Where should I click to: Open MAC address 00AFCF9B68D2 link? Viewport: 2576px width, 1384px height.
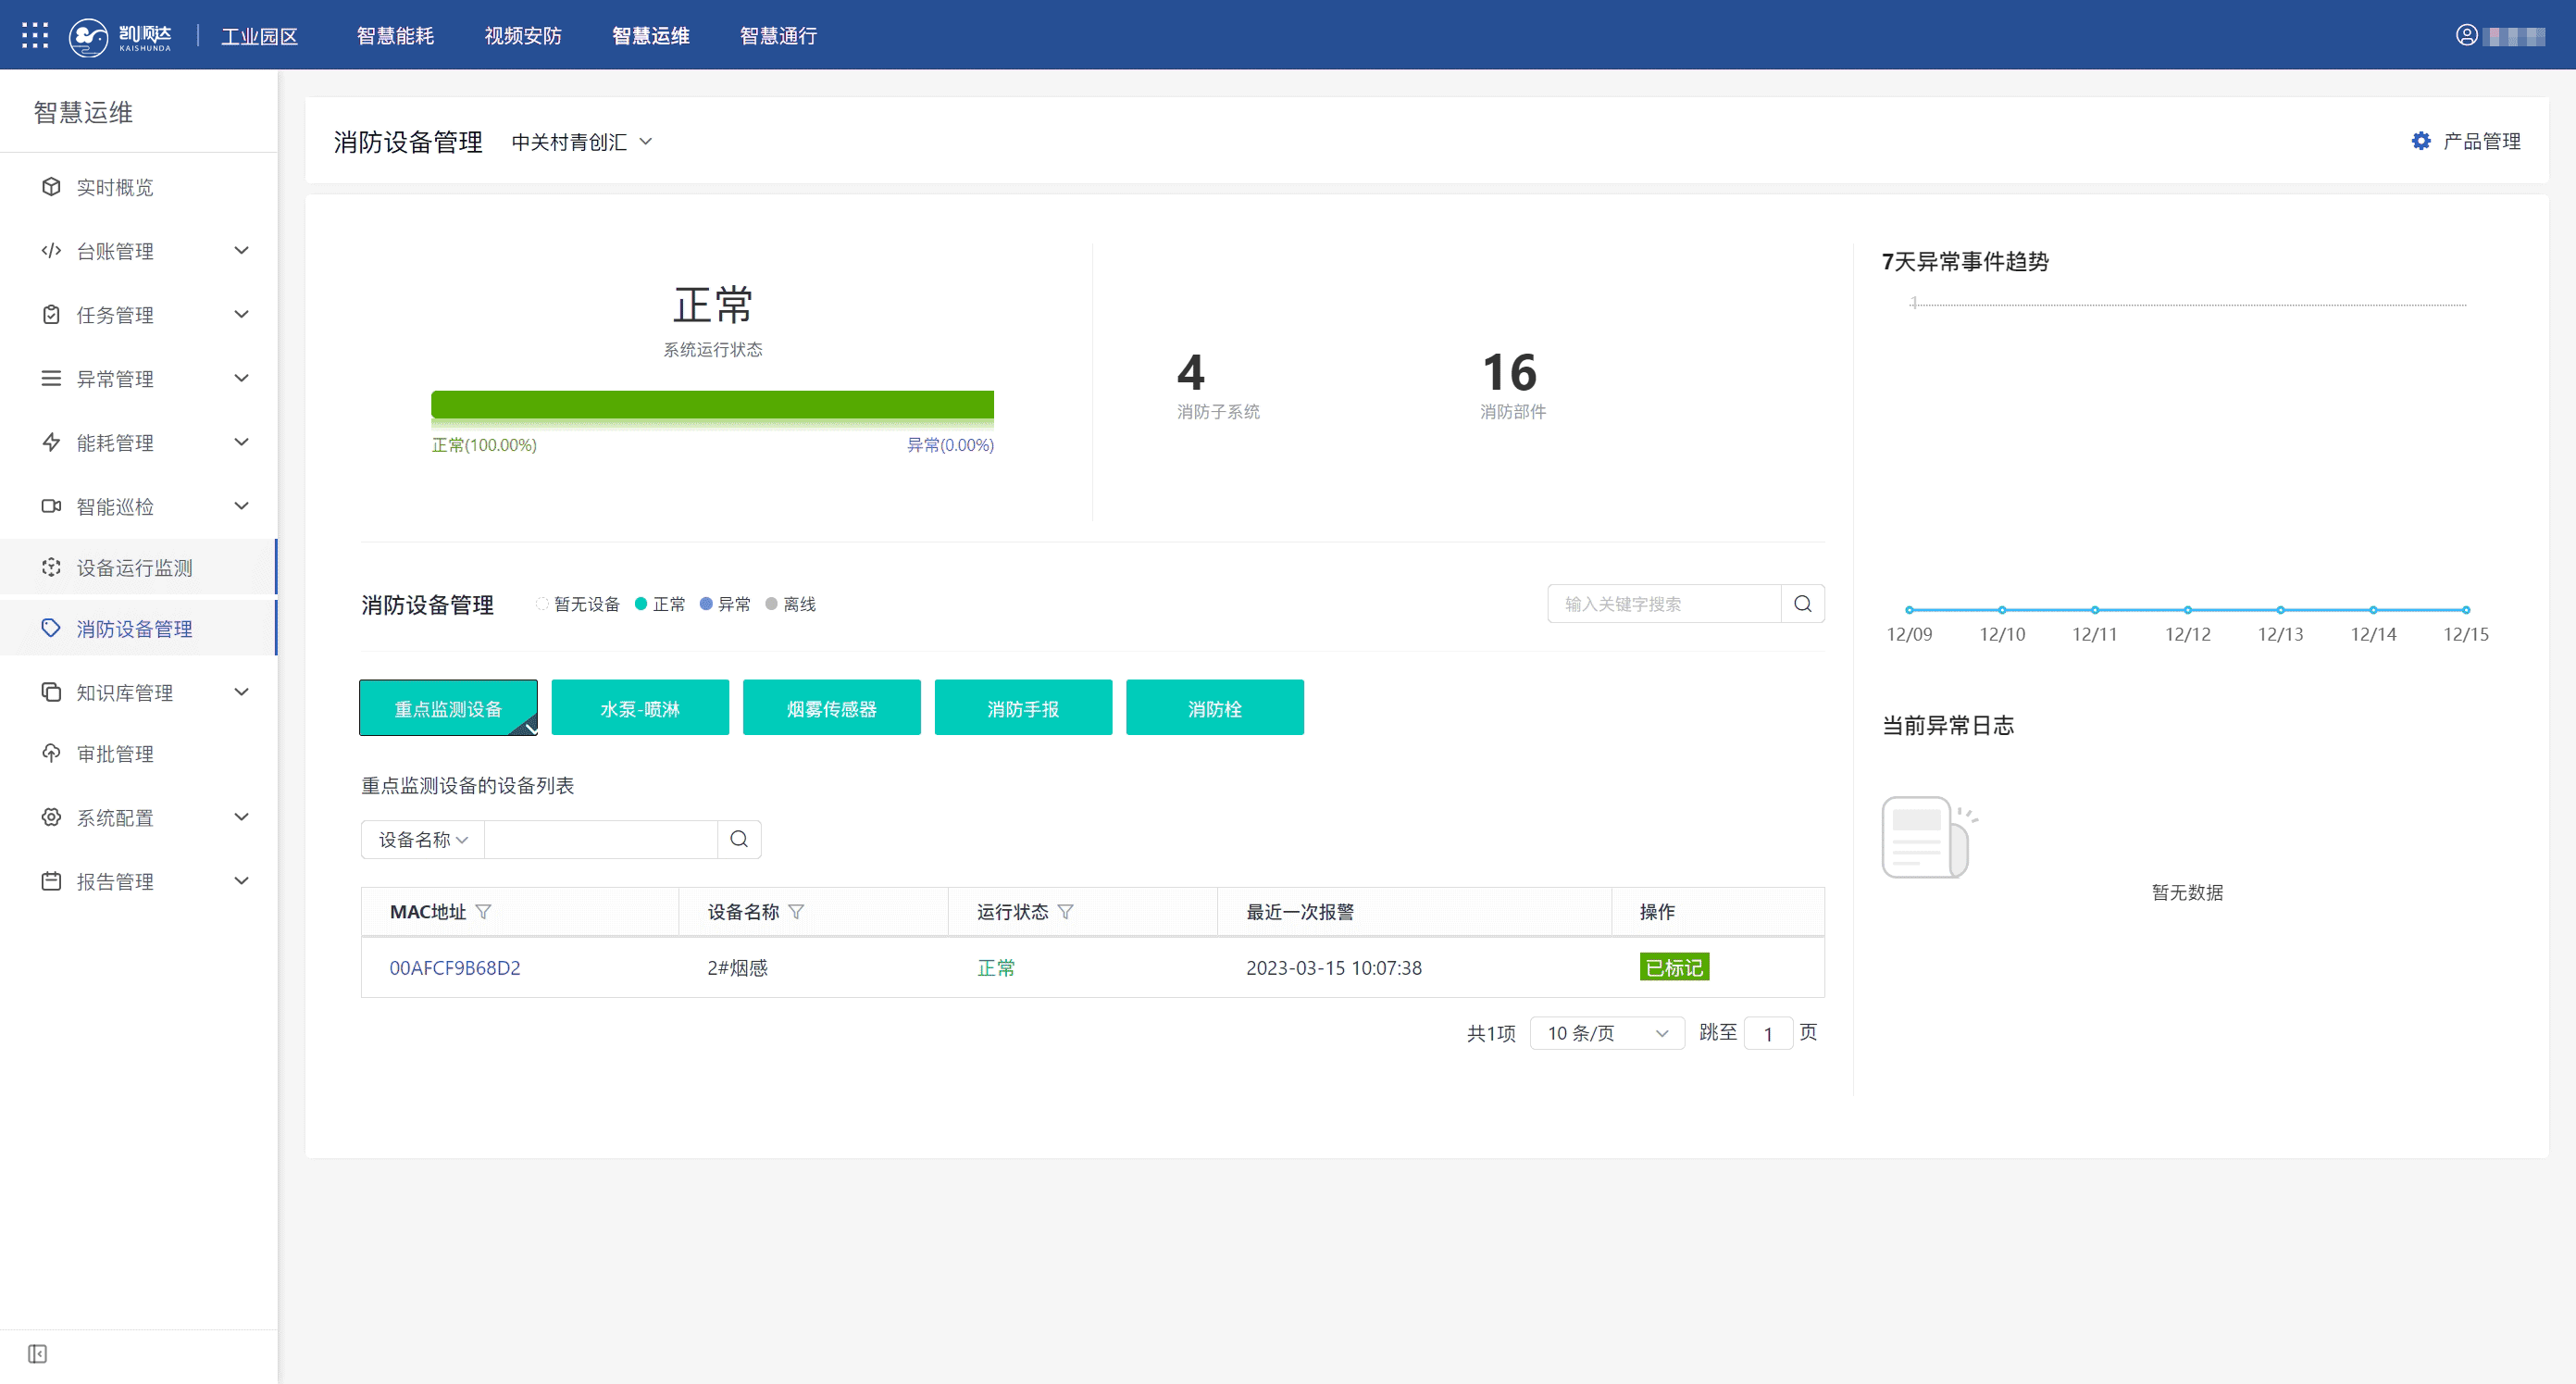pos(455,968)
